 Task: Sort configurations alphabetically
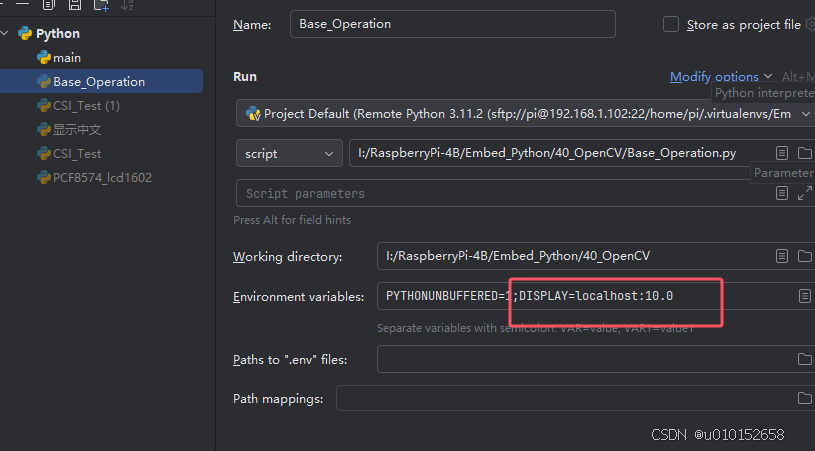coord(127,5)
